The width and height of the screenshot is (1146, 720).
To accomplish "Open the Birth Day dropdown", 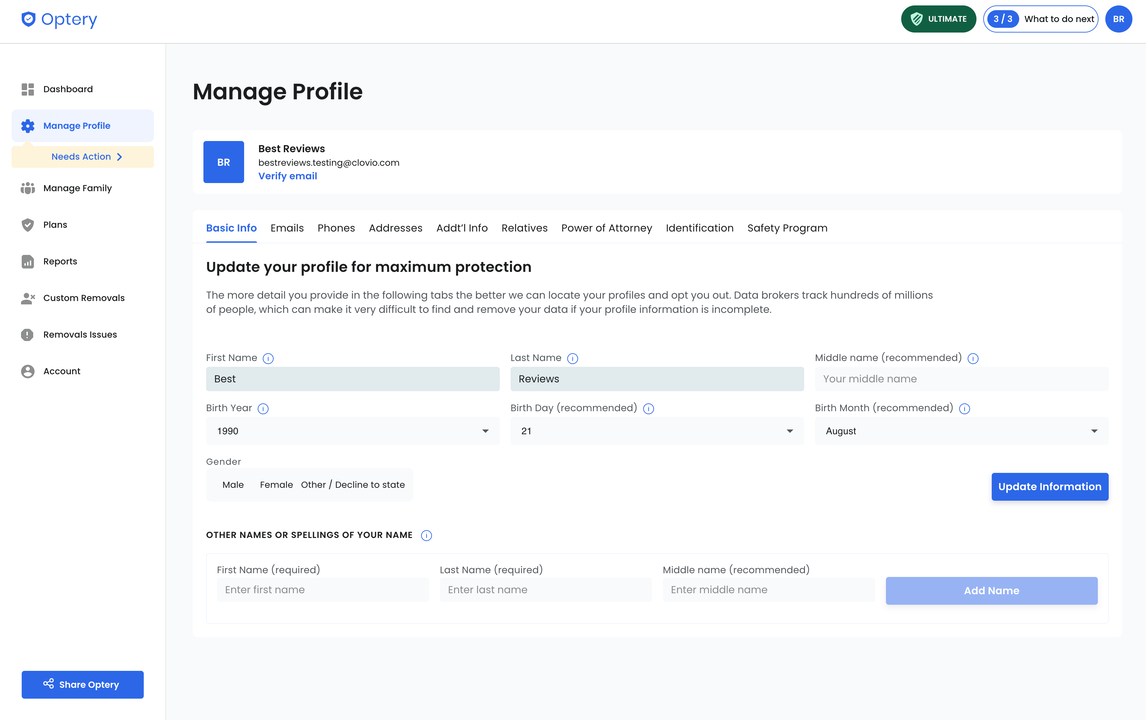I will 656,431.
